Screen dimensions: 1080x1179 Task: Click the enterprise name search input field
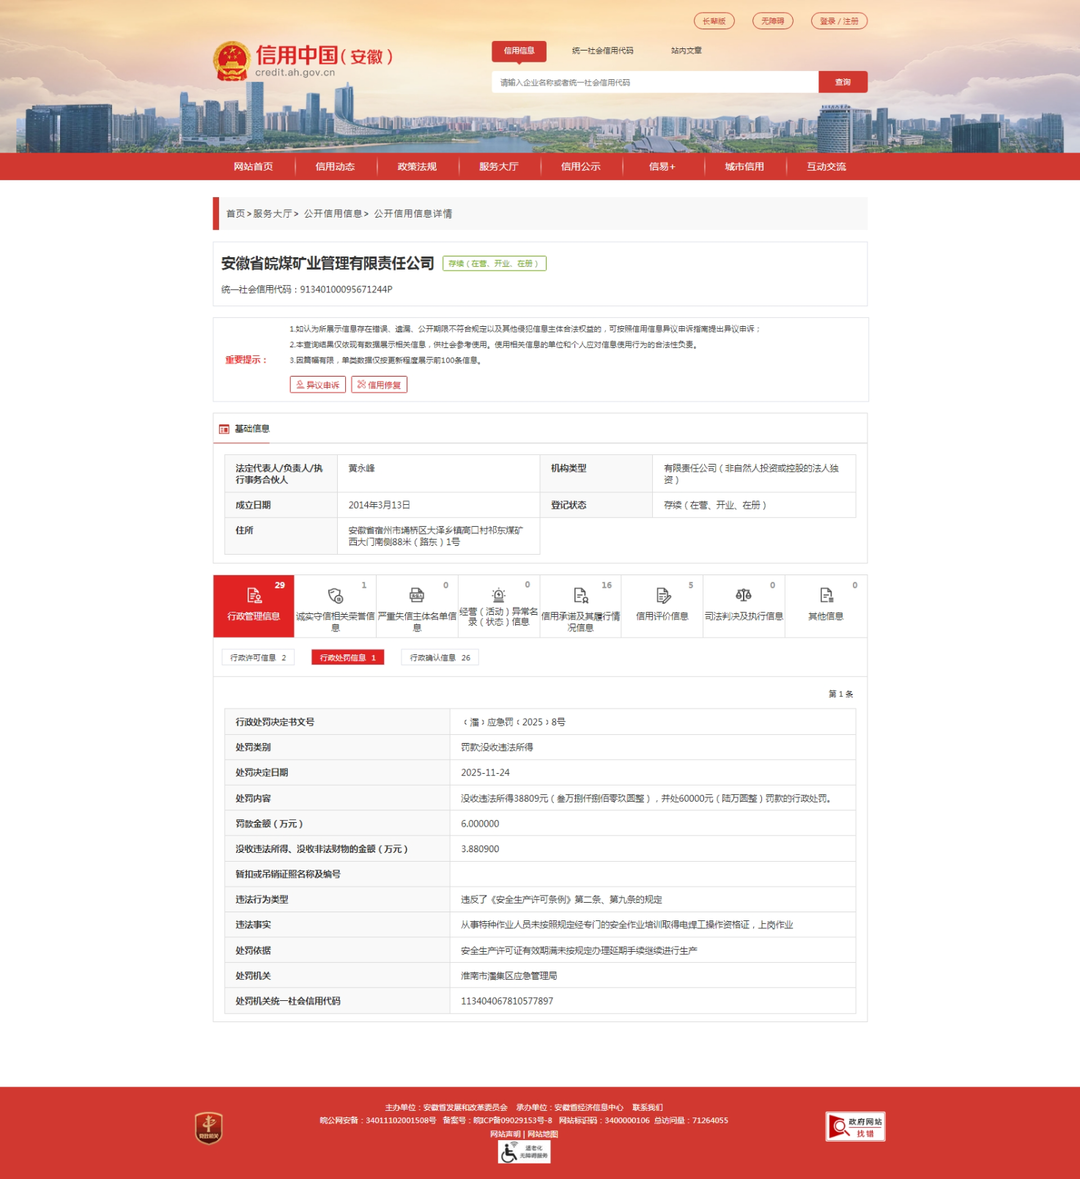655,82
